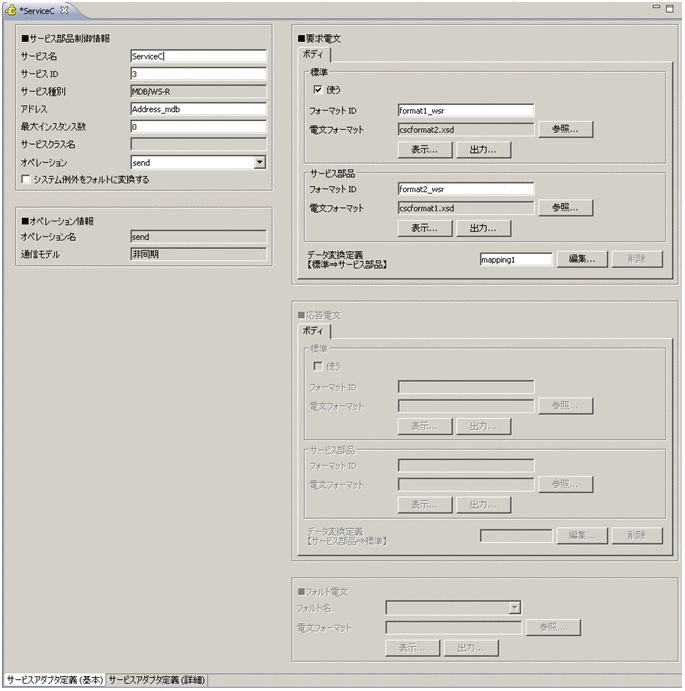Enable システム例外をフォルトに変換する checkbox
This screenshot has width=685, height=691.
[26, 180]
